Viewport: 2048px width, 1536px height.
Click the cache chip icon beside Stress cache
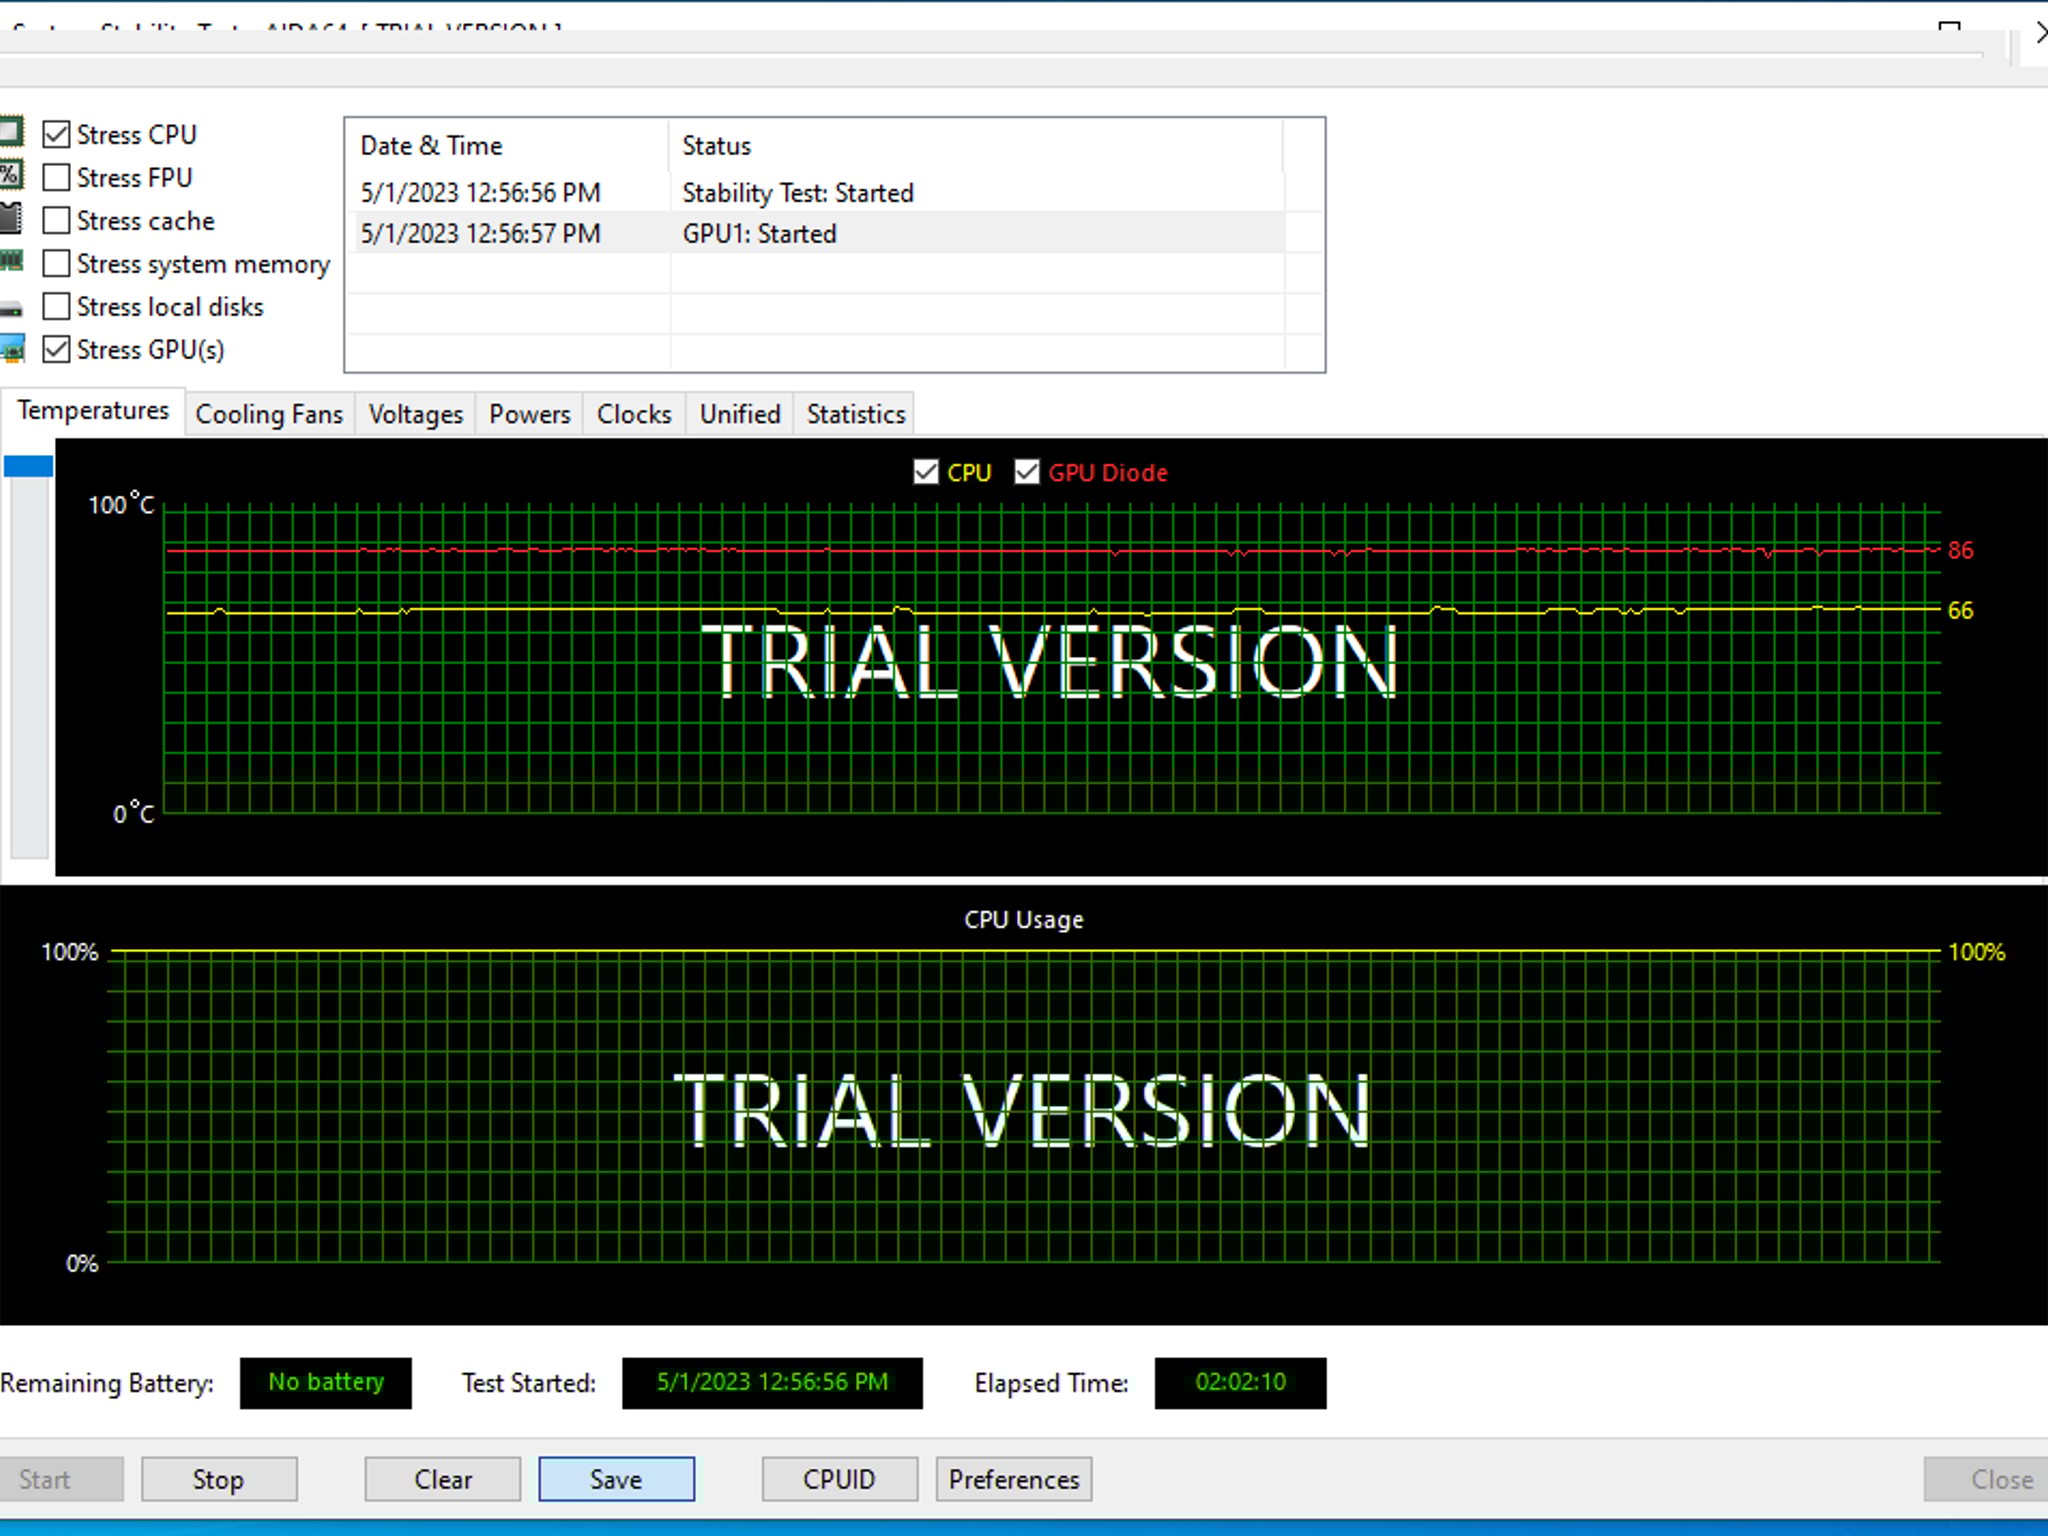point(10,219)
